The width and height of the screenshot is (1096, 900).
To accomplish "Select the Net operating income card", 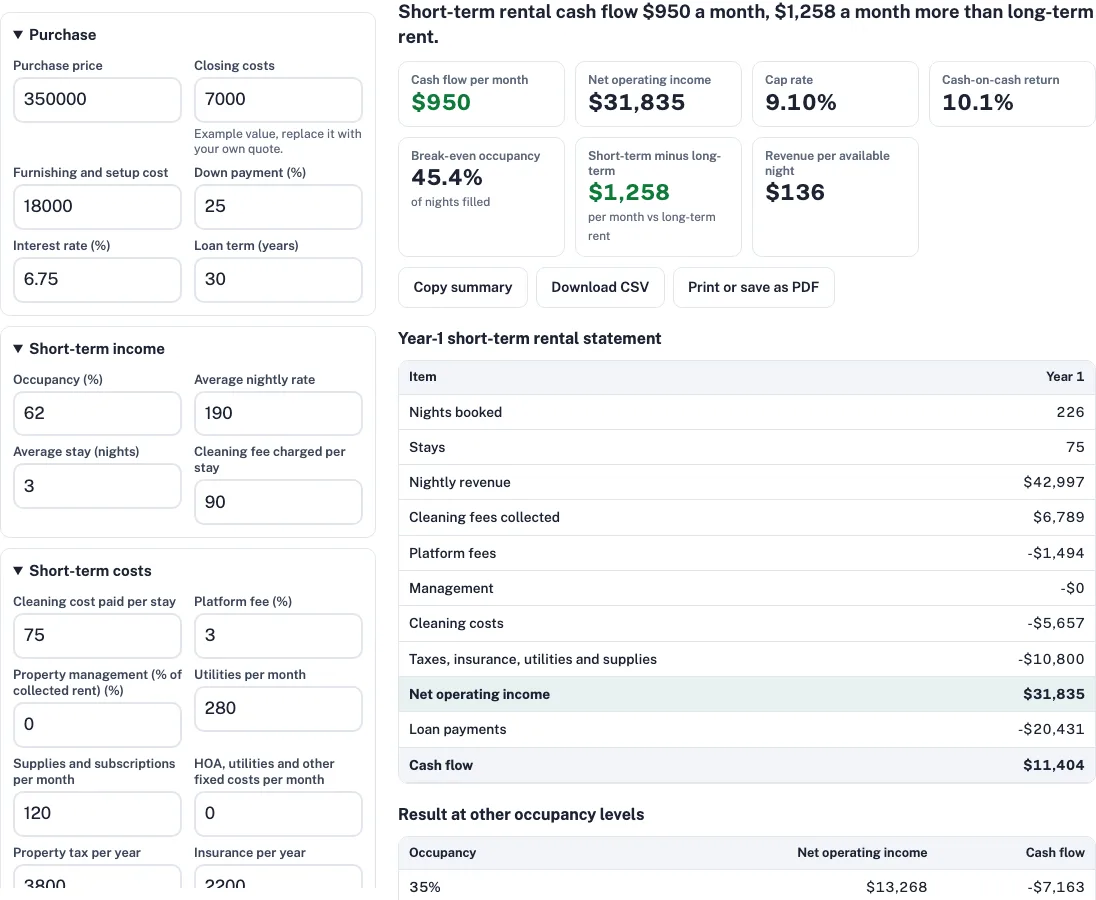I will point(658,94).
